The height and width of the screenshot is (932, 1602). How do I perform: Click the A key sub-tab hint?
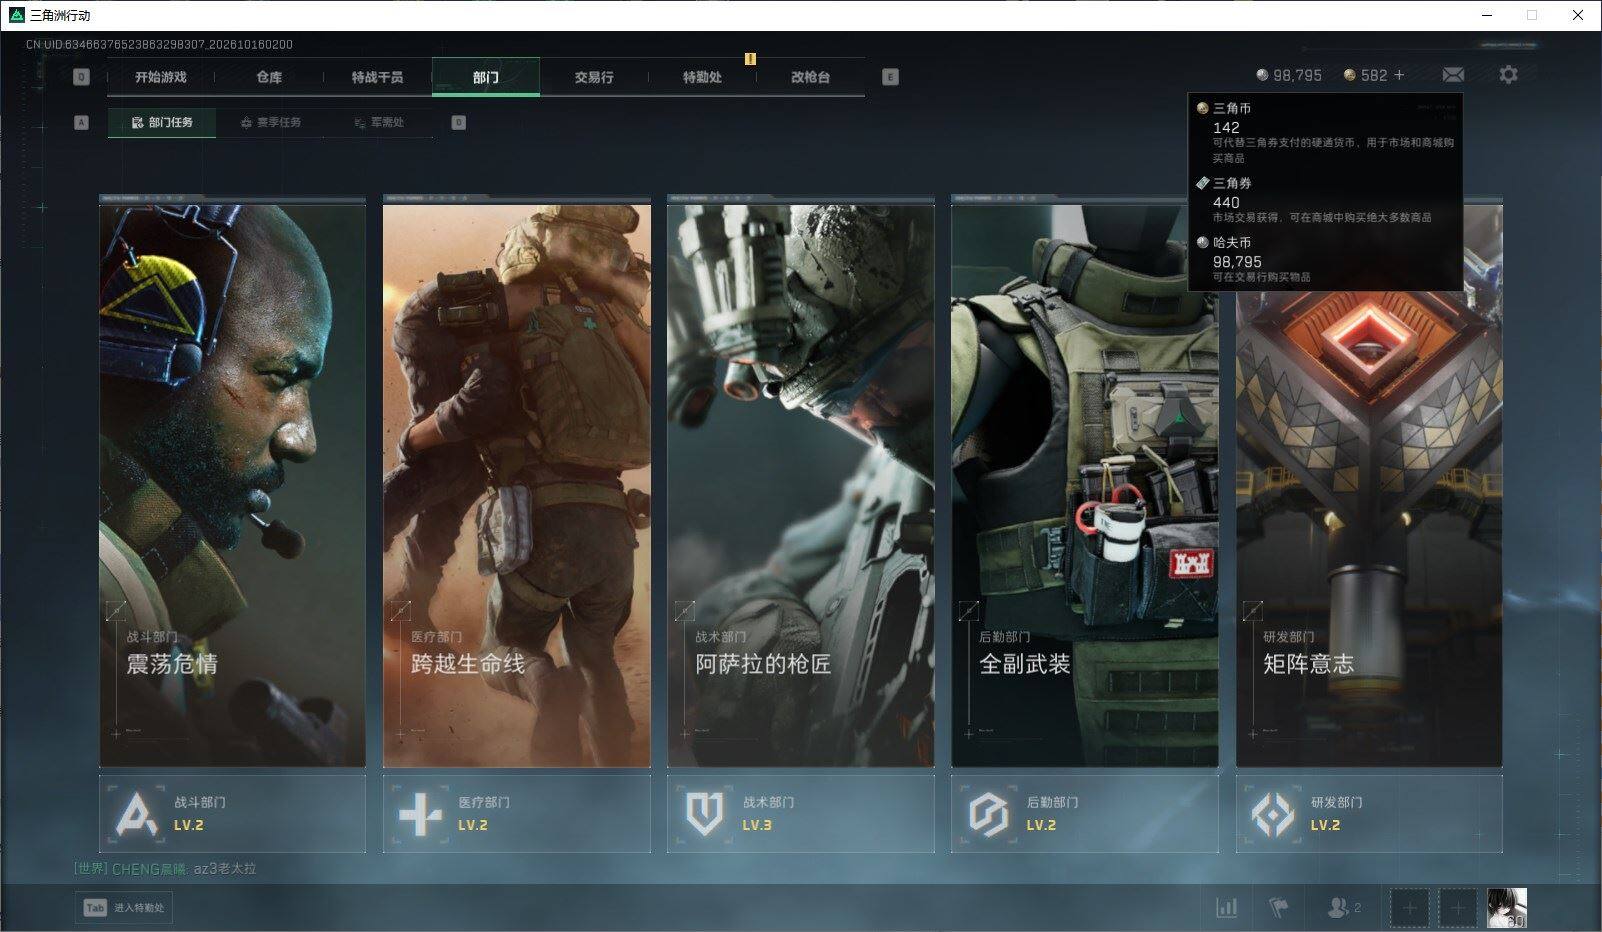[82, 123]
